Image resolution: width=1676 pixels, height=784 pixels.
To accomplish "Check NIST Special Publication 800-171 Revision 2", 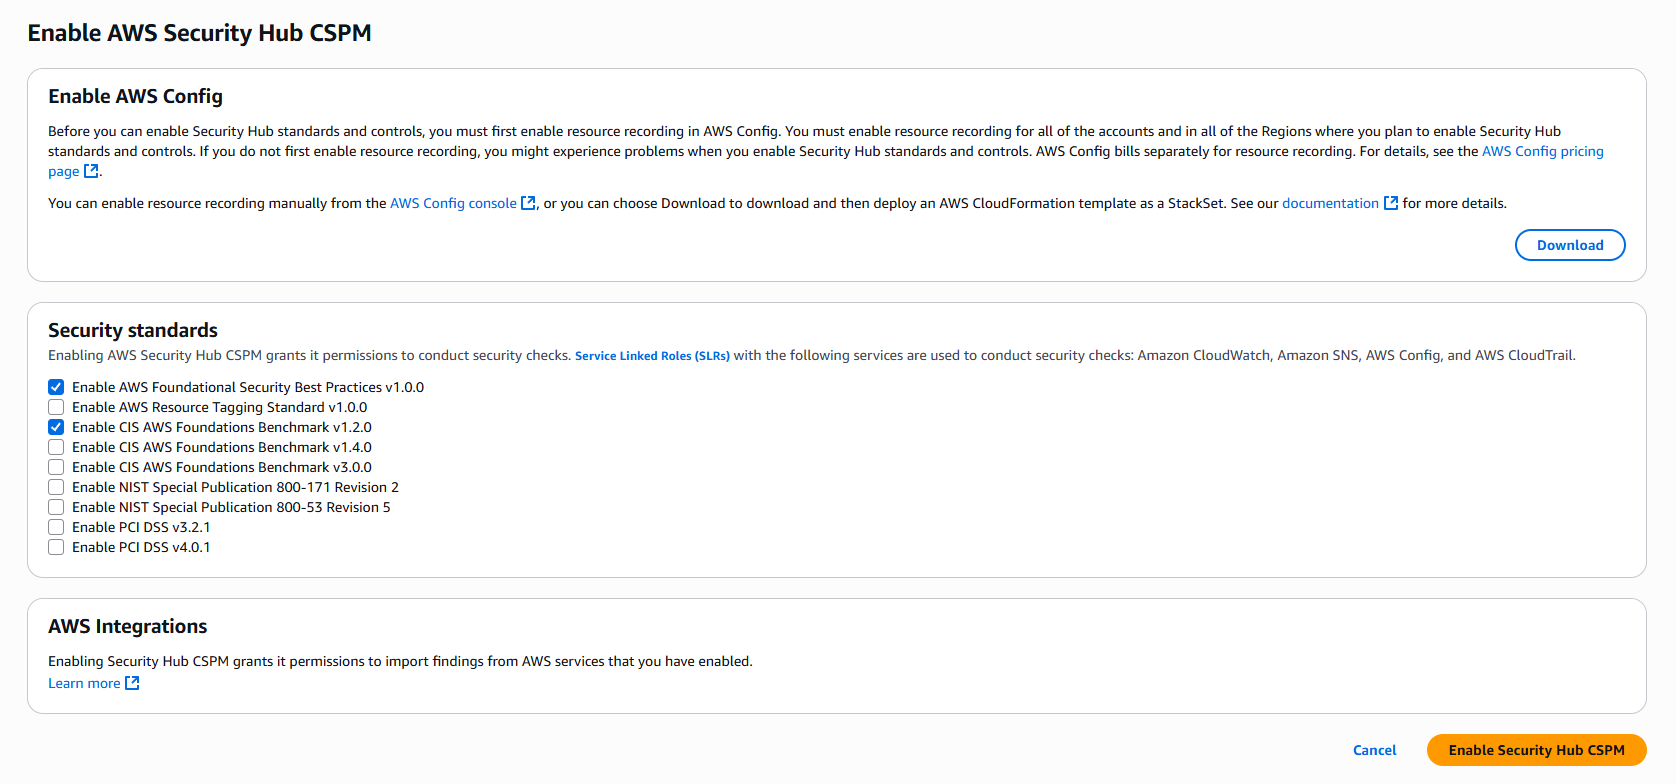I will [56, 487].
